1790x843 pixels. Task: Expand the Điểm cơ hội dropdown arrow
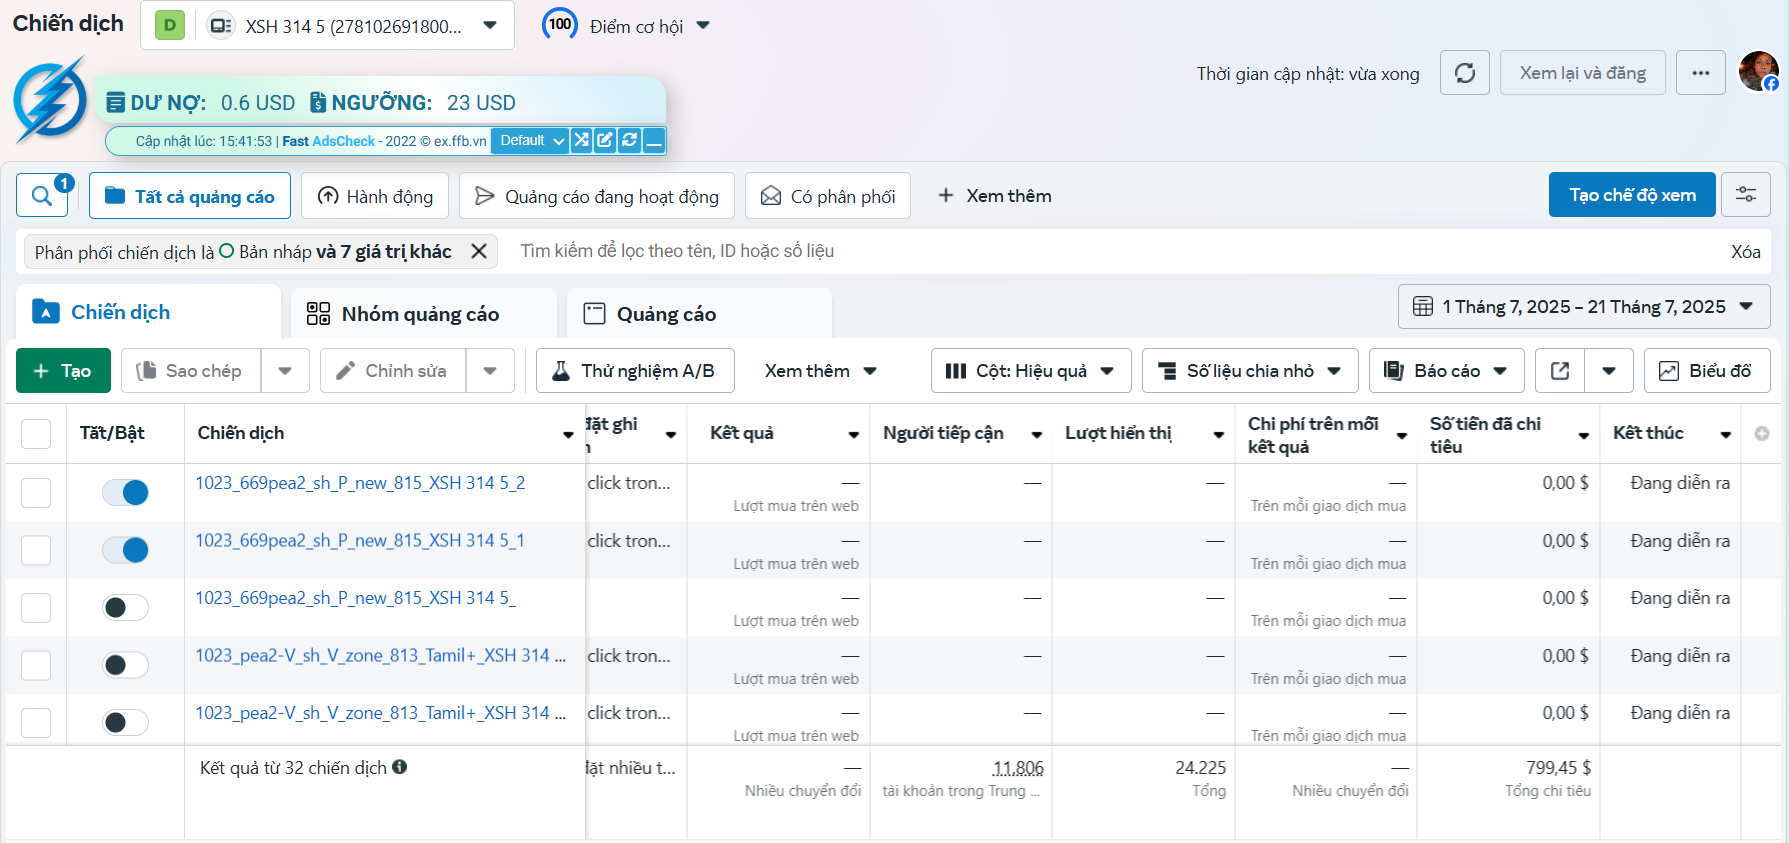tap(703, 26)
